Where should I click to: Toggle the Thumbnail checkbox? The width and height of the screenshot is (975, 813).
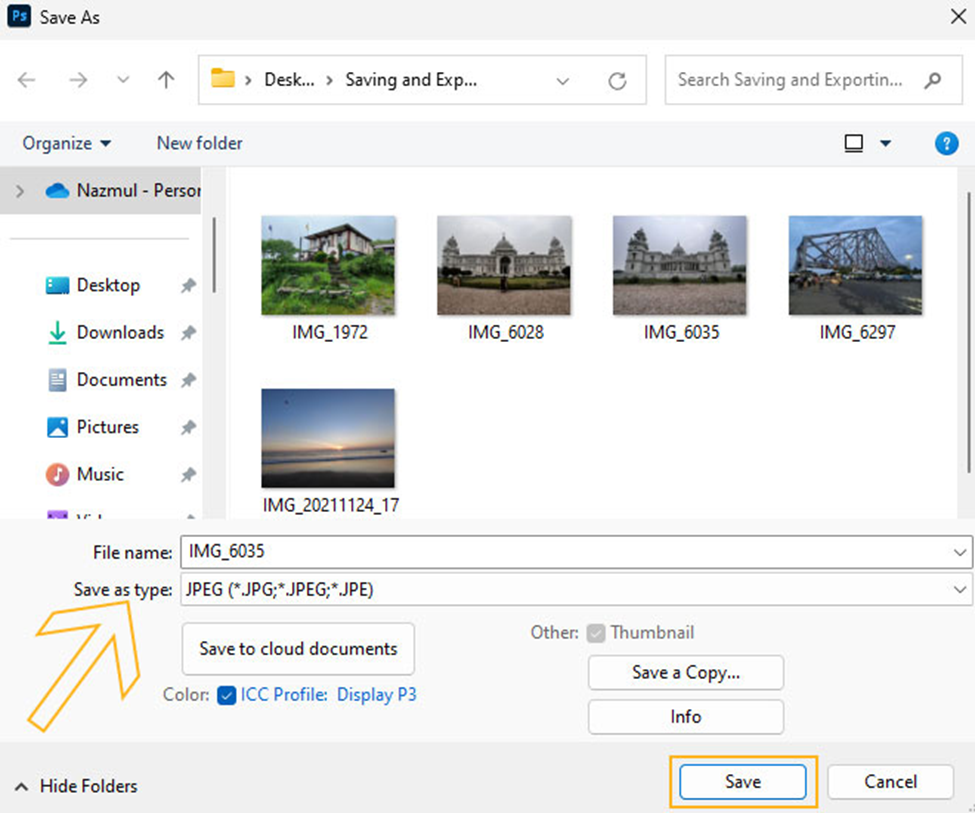point(597,633)
